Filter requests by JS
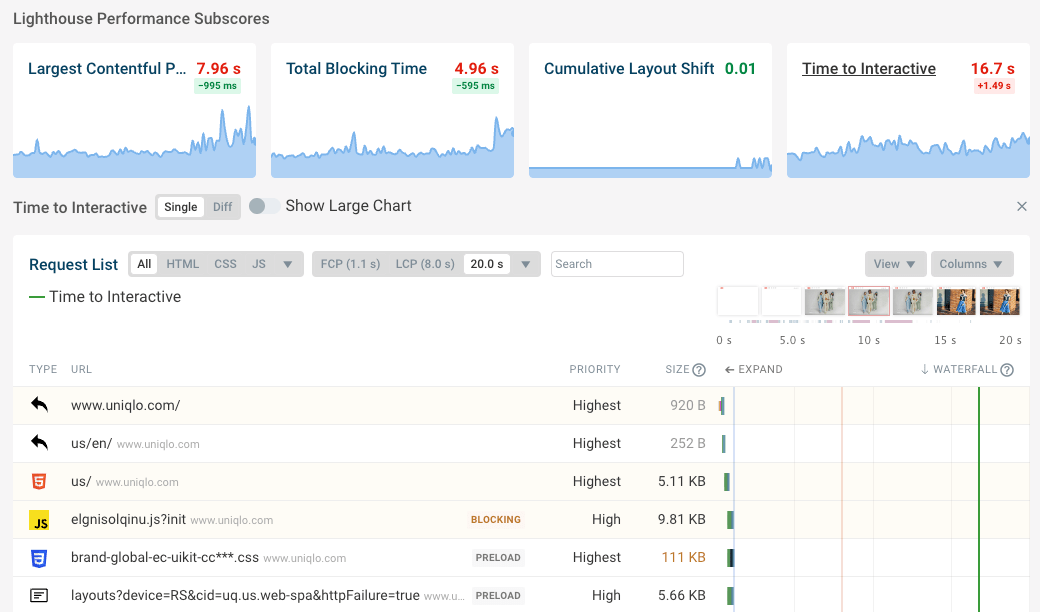Viewport: 1040px width, 612px height. [259, 264]
